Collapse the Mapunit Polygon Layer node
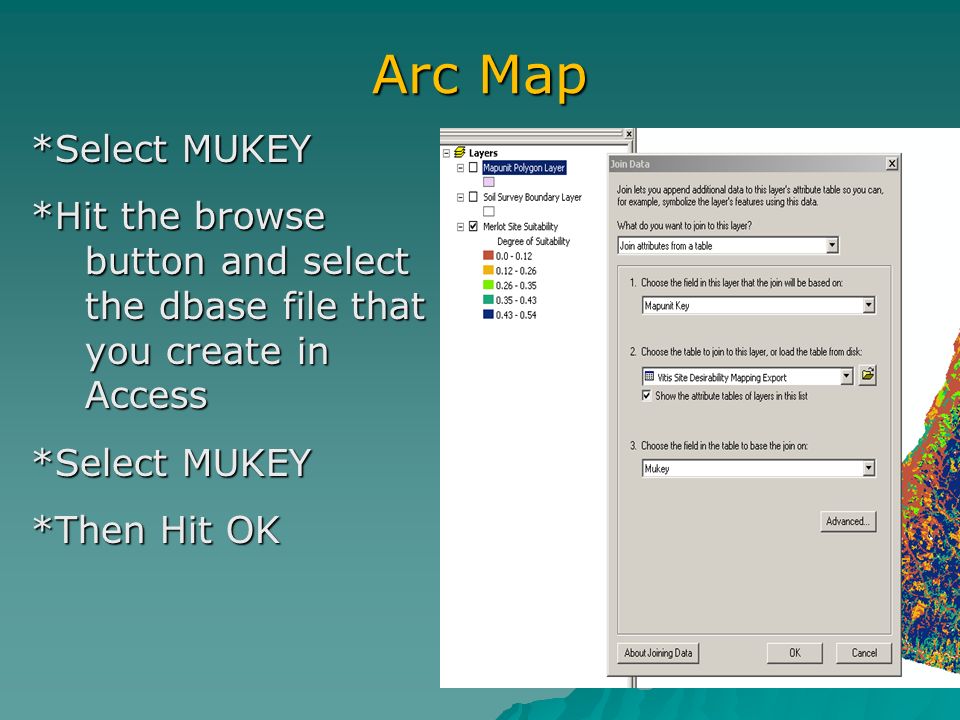960x720 pixels. 460,168
